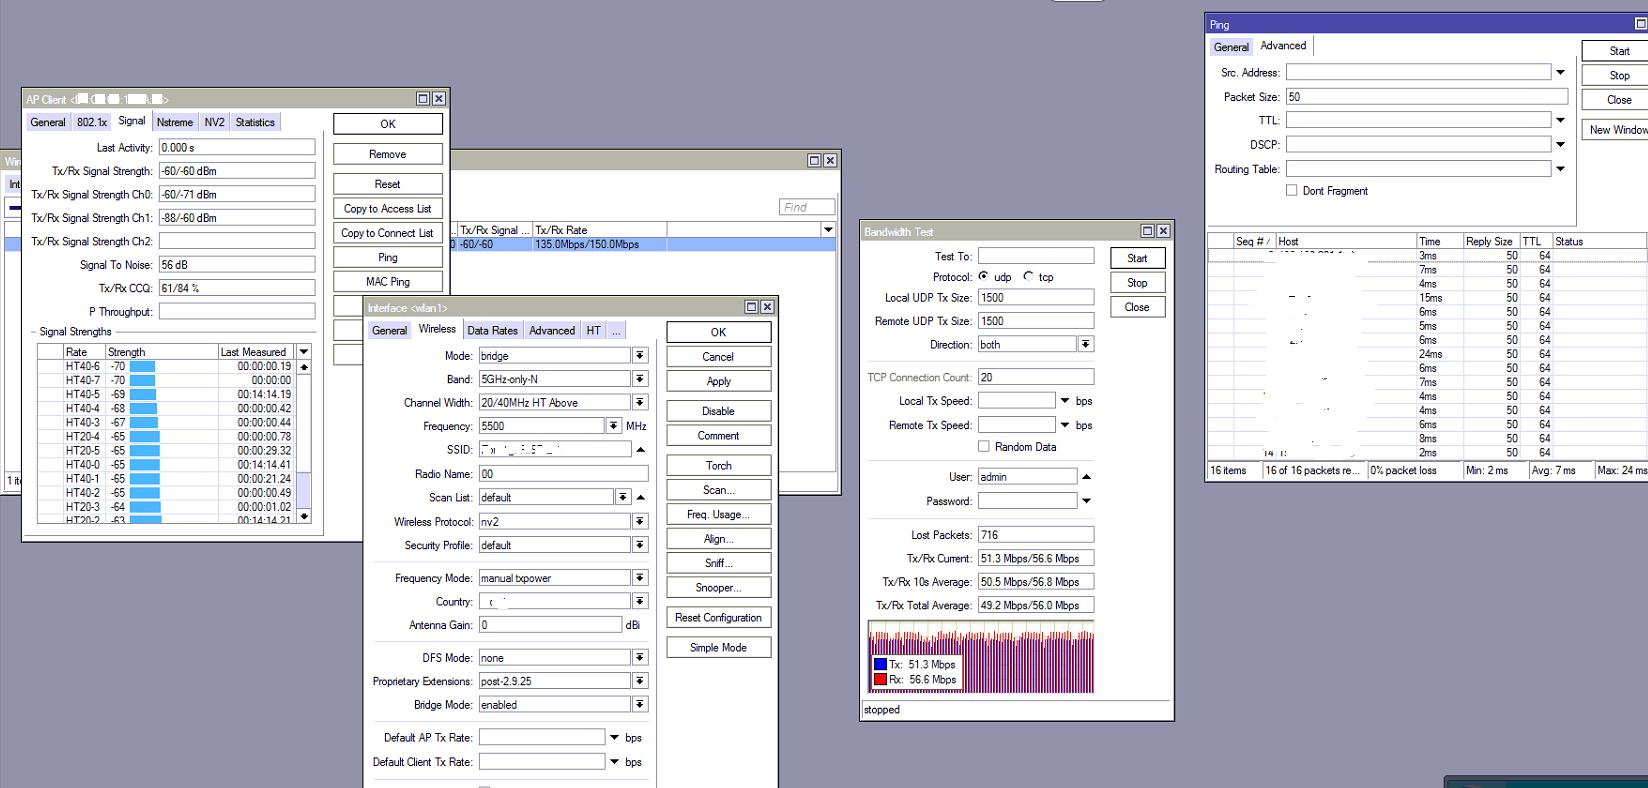Viewport: 1648px width, 788px height.
Task: Click the up arrow beside Scan List dropdown
Action: [x=641, y=497]
